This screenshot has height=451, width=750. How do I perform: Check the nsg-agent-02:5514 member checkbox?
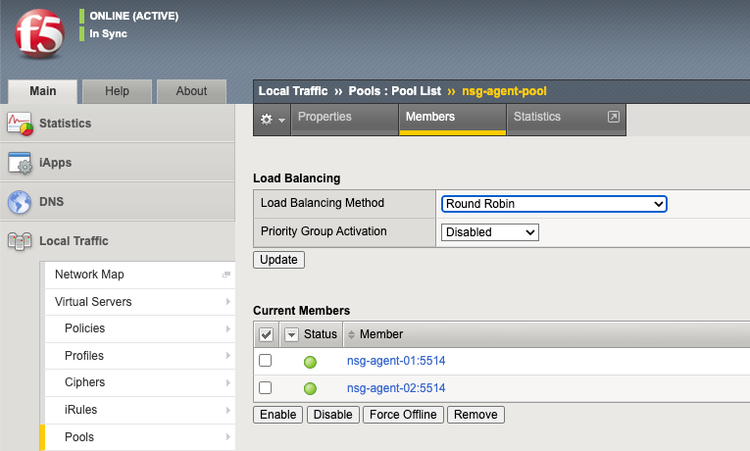point(265,388)
